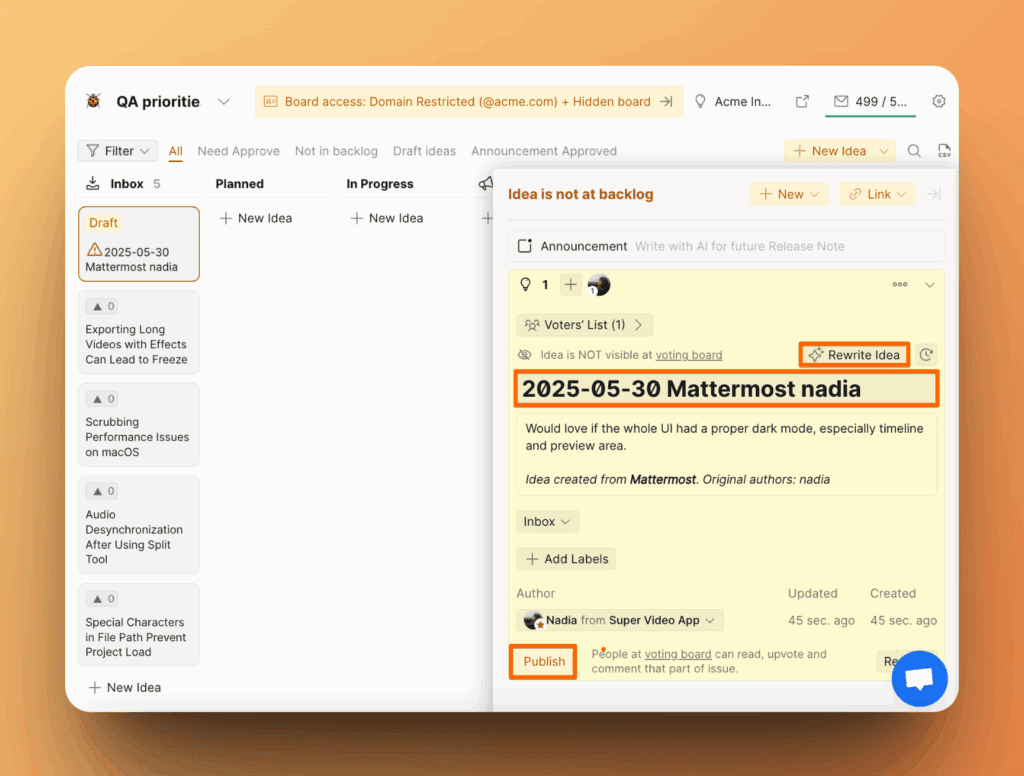Click the search magnifier icon

coord(914,151)
